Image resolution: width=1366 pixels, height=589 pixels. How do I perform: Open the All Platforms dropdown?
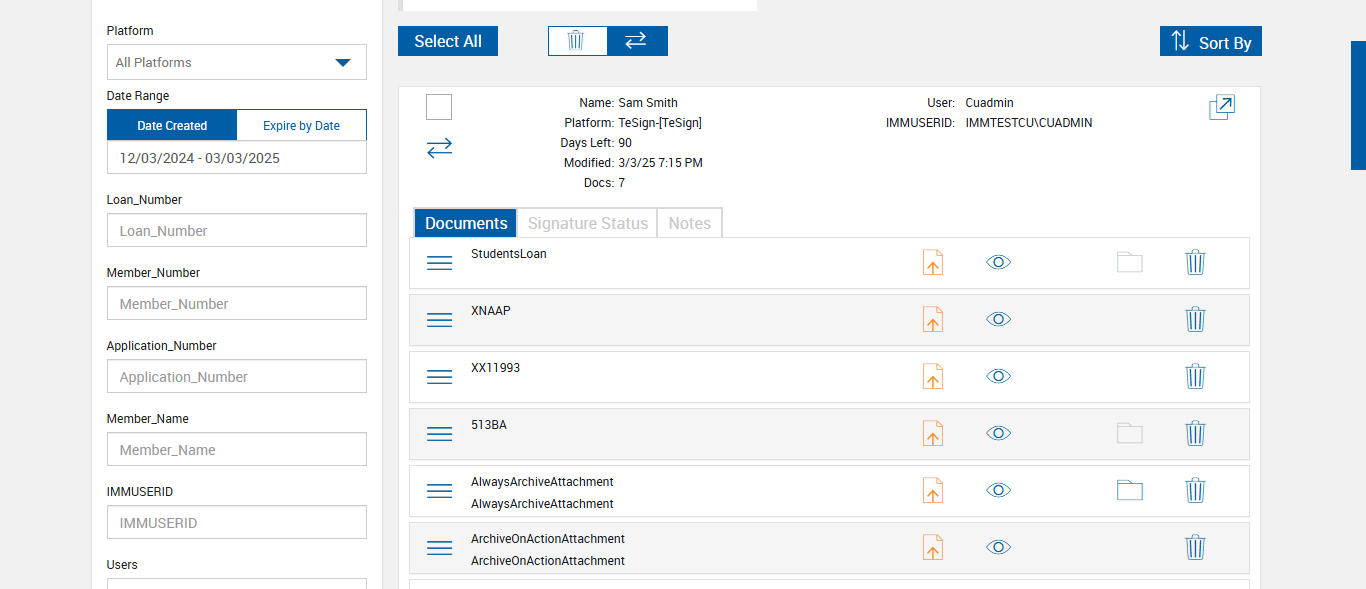click(237, 62)
